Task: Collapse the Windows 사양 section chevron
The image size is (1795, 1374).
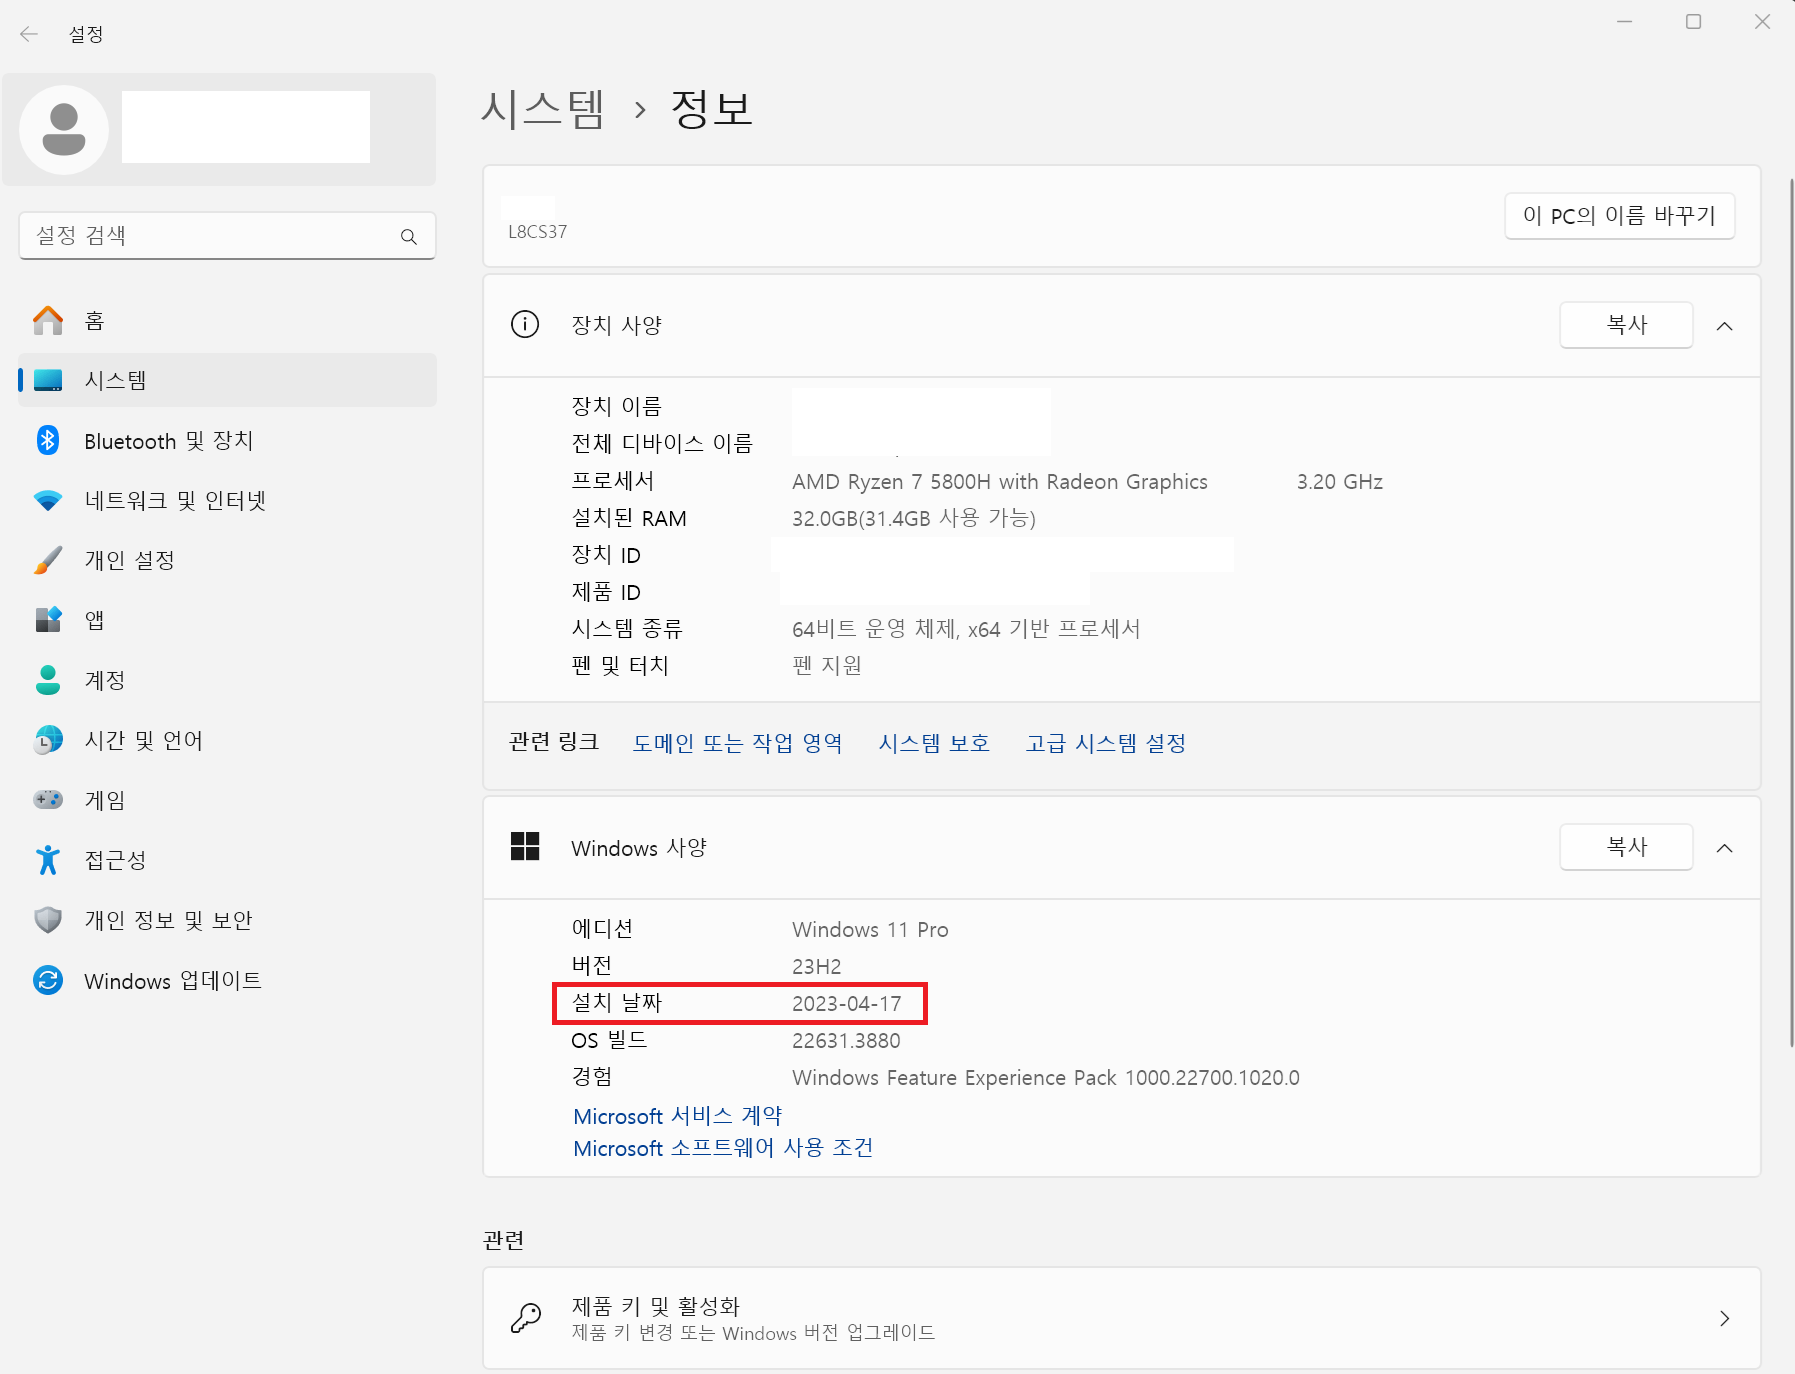Action: [1725, 848]
